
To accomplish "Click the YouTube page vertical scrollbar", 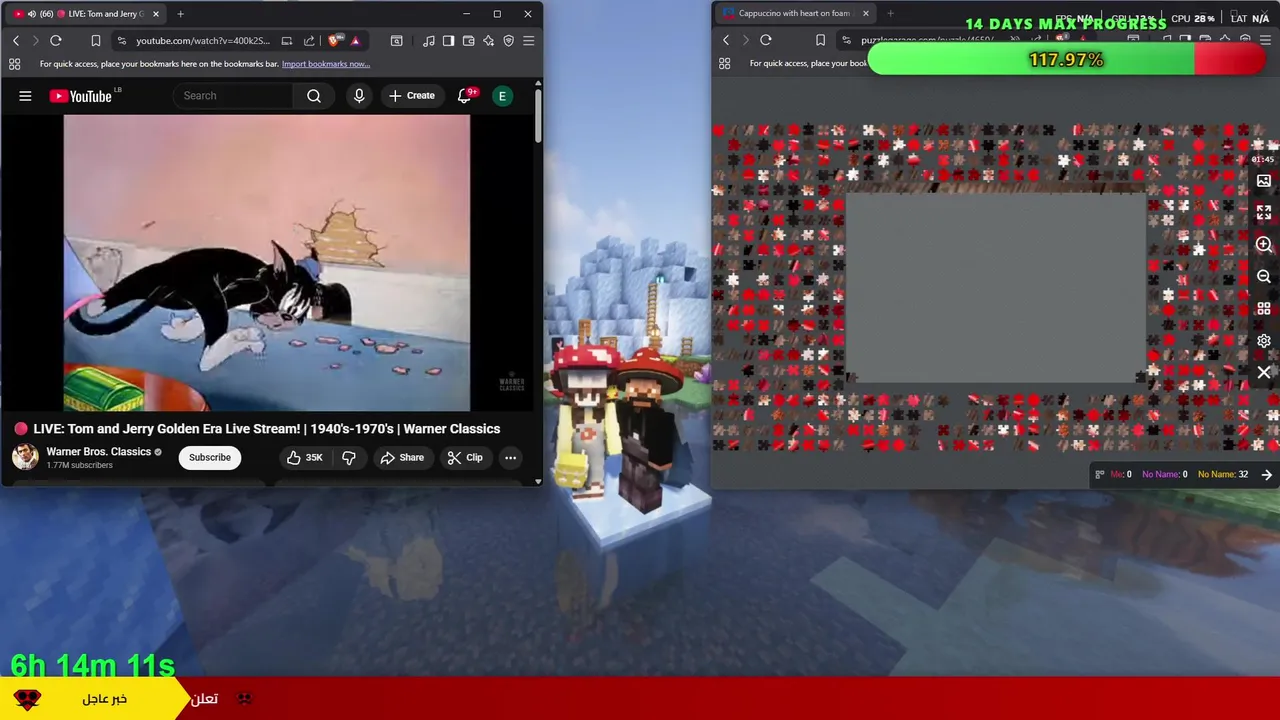I will [x=538, y=115].
